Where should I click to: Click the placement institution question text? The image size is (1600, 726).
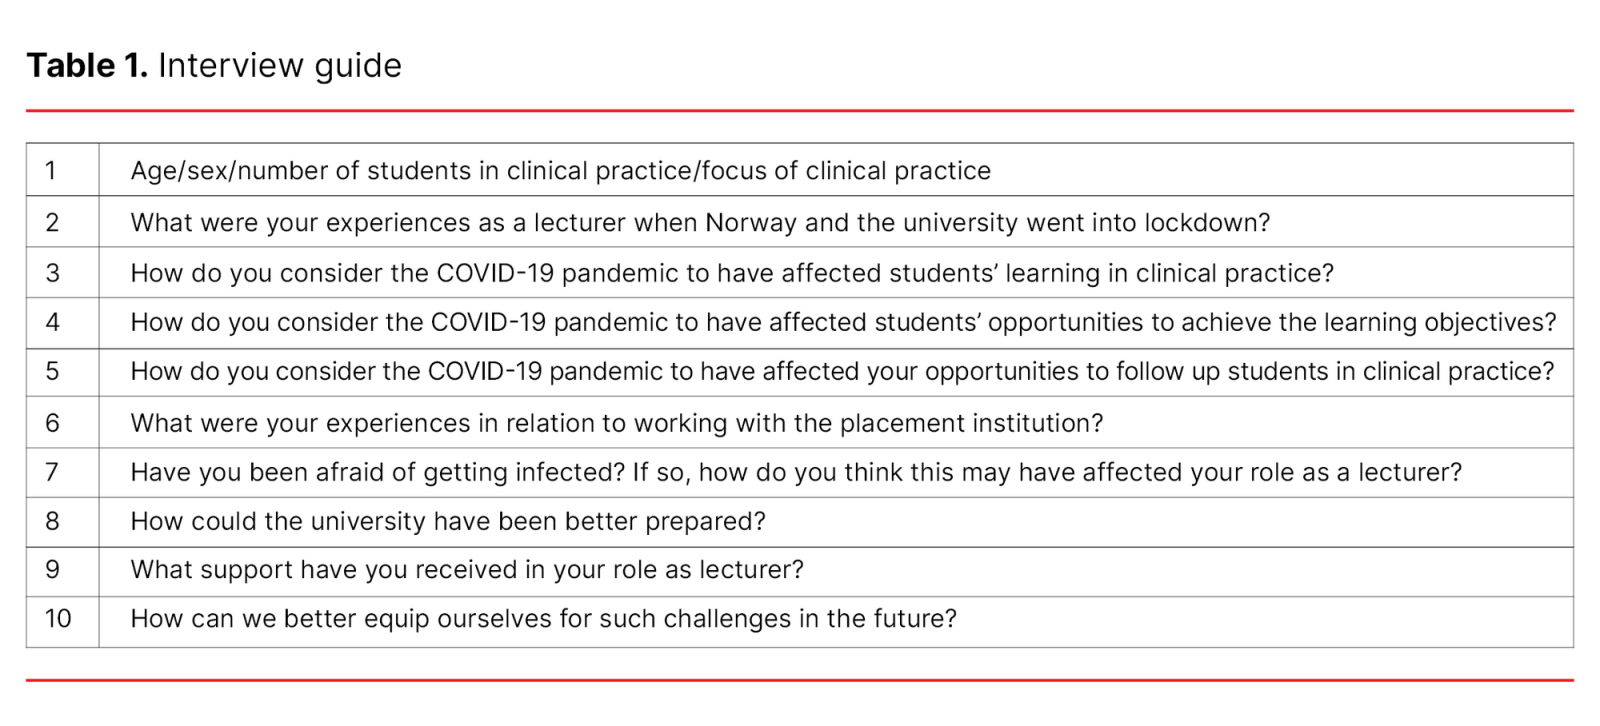(x=617, y=424)
